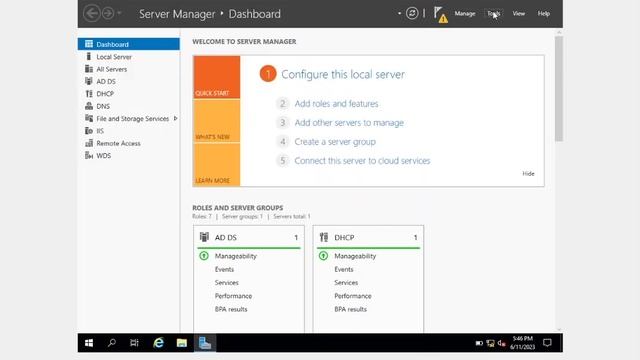Click Create a server group link
This screenshot has height=360, width=640.
tap(335, 142)
